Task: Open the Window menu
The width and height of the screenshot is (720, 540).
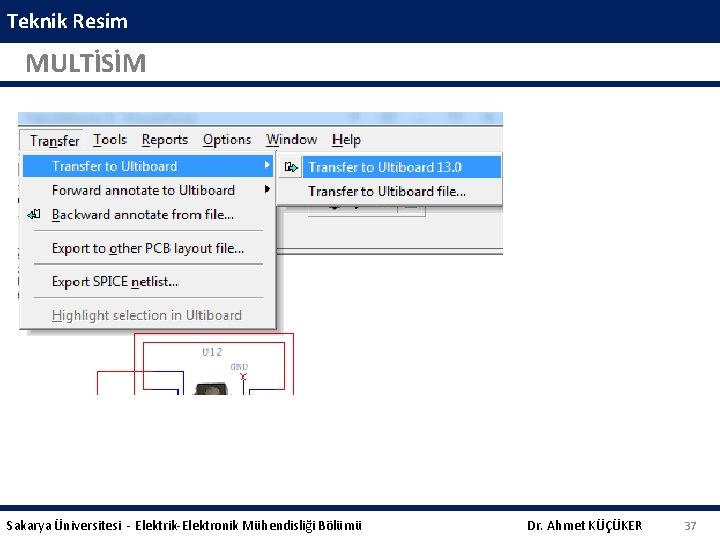Action: (x=291, y=140)
